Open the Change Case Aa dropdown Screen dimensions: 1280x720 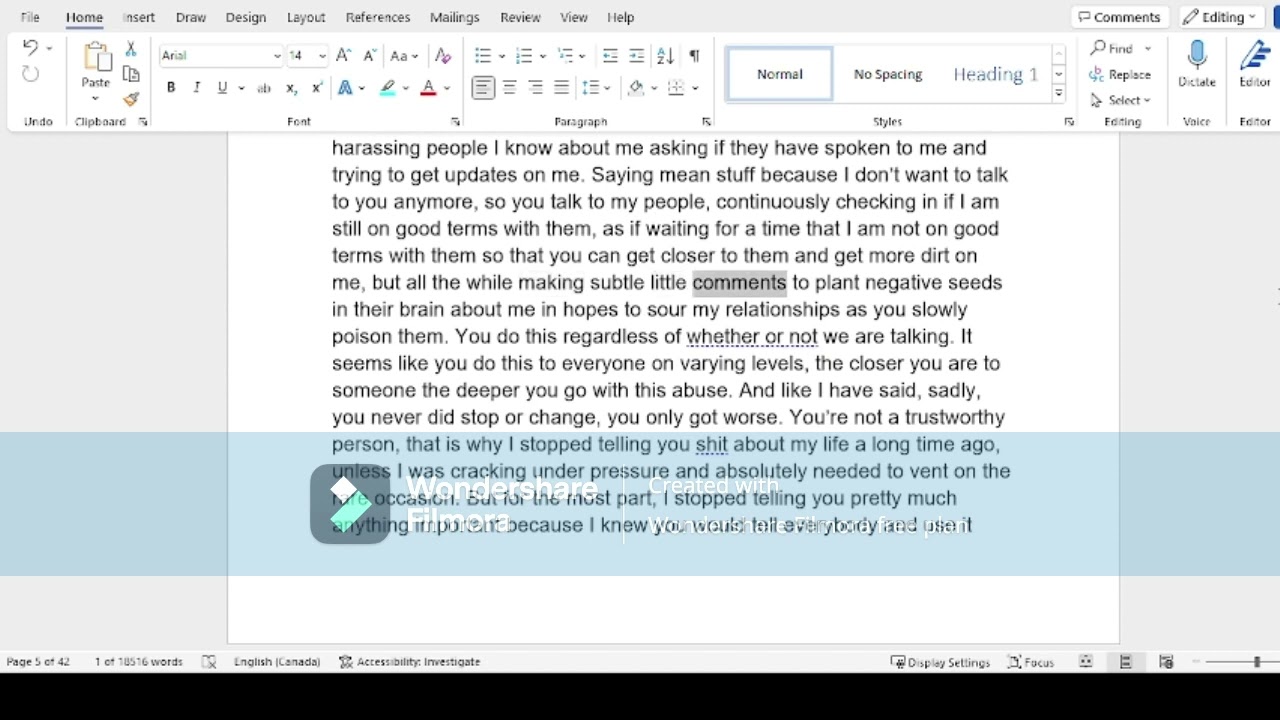click(404, 56)
